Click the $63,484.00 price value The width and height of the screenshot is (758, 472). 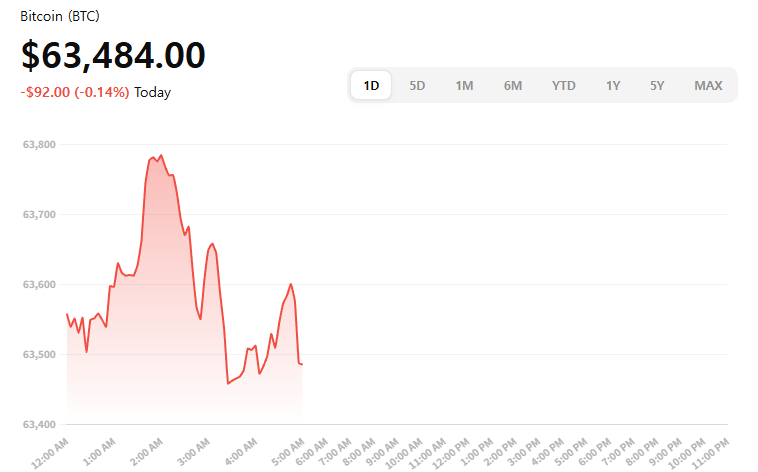click(x=113, y=55)
